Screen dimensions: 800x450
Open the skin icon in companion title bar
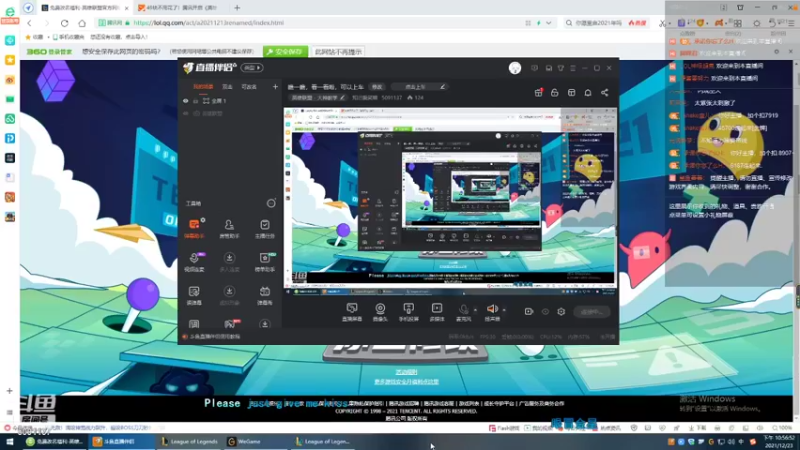[x=561, y=68]
